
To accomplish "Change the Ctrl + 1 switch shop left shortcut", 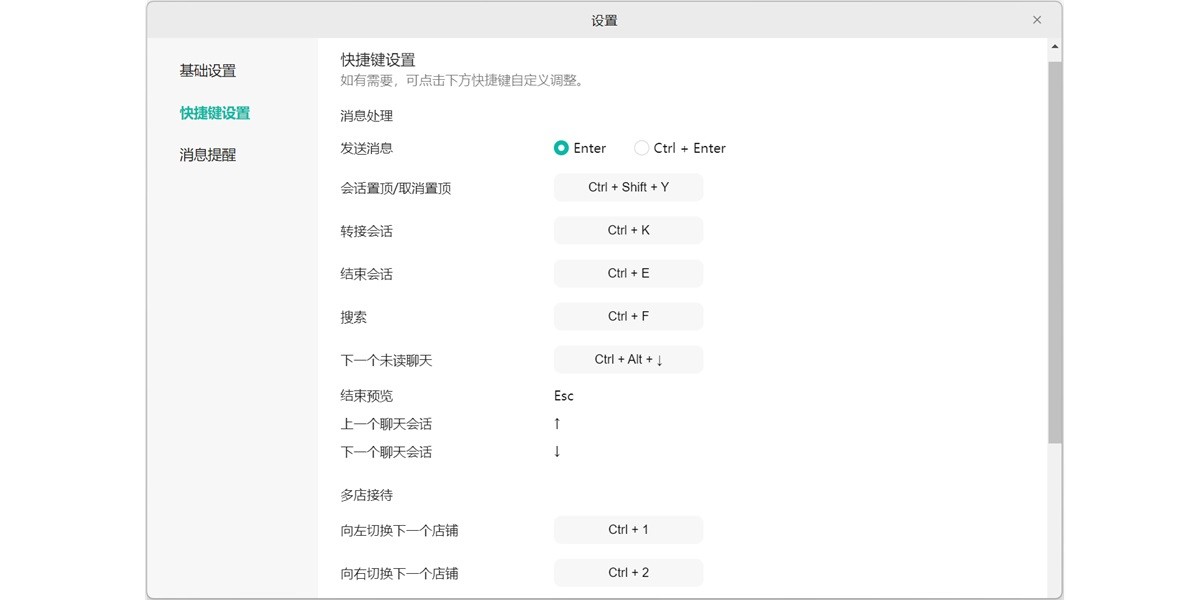I will 627,529.
